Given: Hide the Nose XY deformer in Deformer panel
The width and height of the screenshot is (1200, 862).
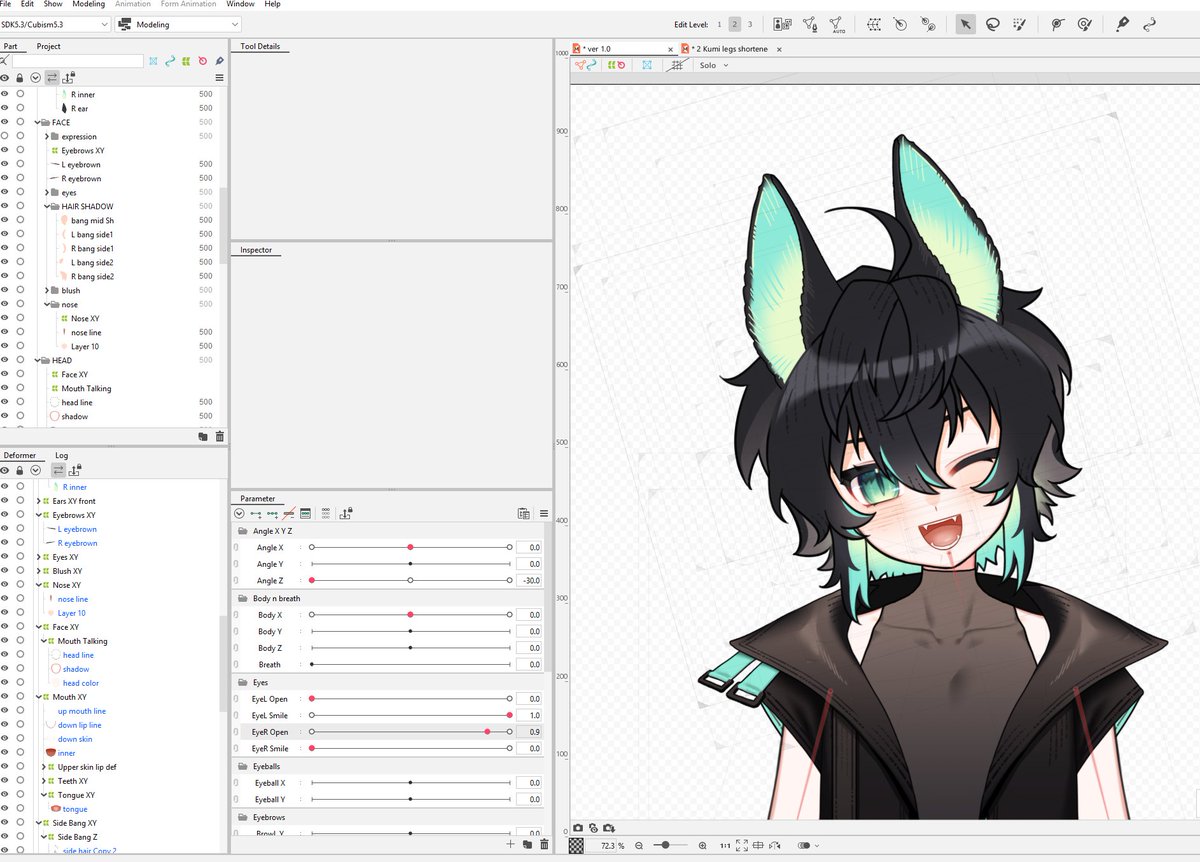Looking at the screenshot, I should click(4, 585).
